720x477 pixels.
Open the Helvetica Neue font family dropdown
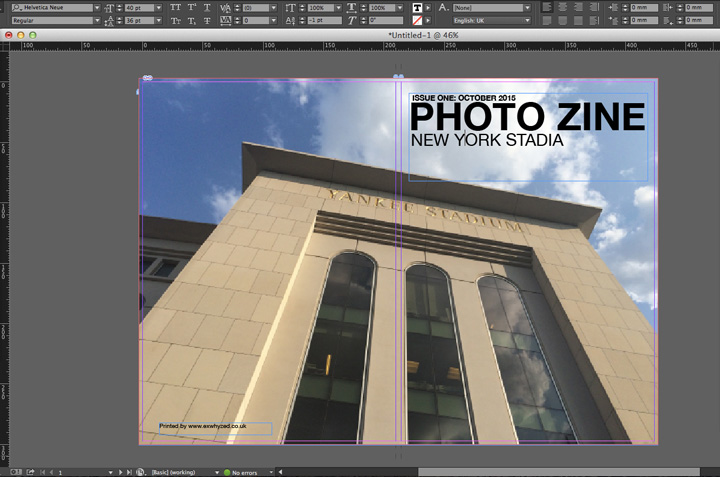pyautogui.click(x=97, y=8)
